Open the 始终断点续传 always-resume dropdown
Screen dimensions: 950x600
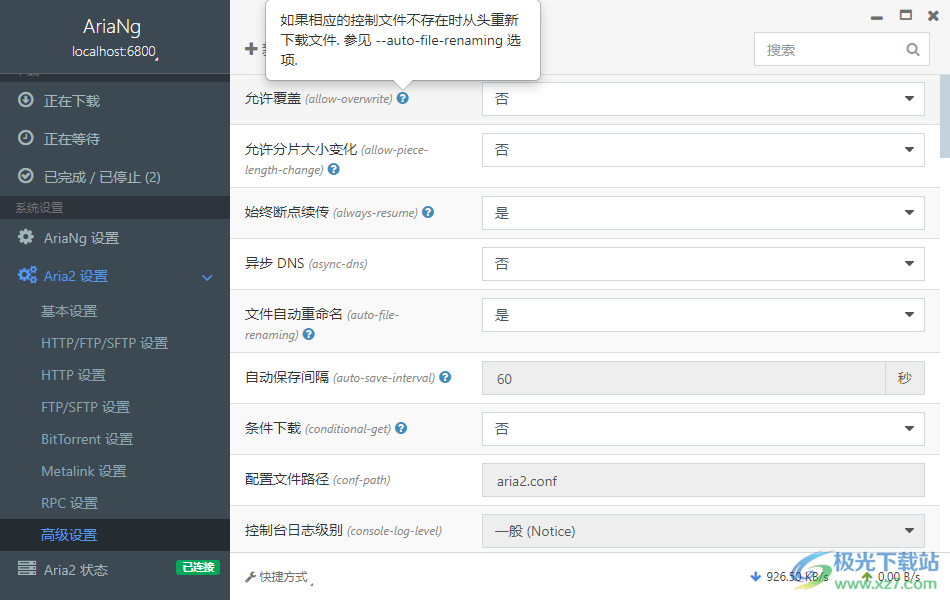coord(703,213)
